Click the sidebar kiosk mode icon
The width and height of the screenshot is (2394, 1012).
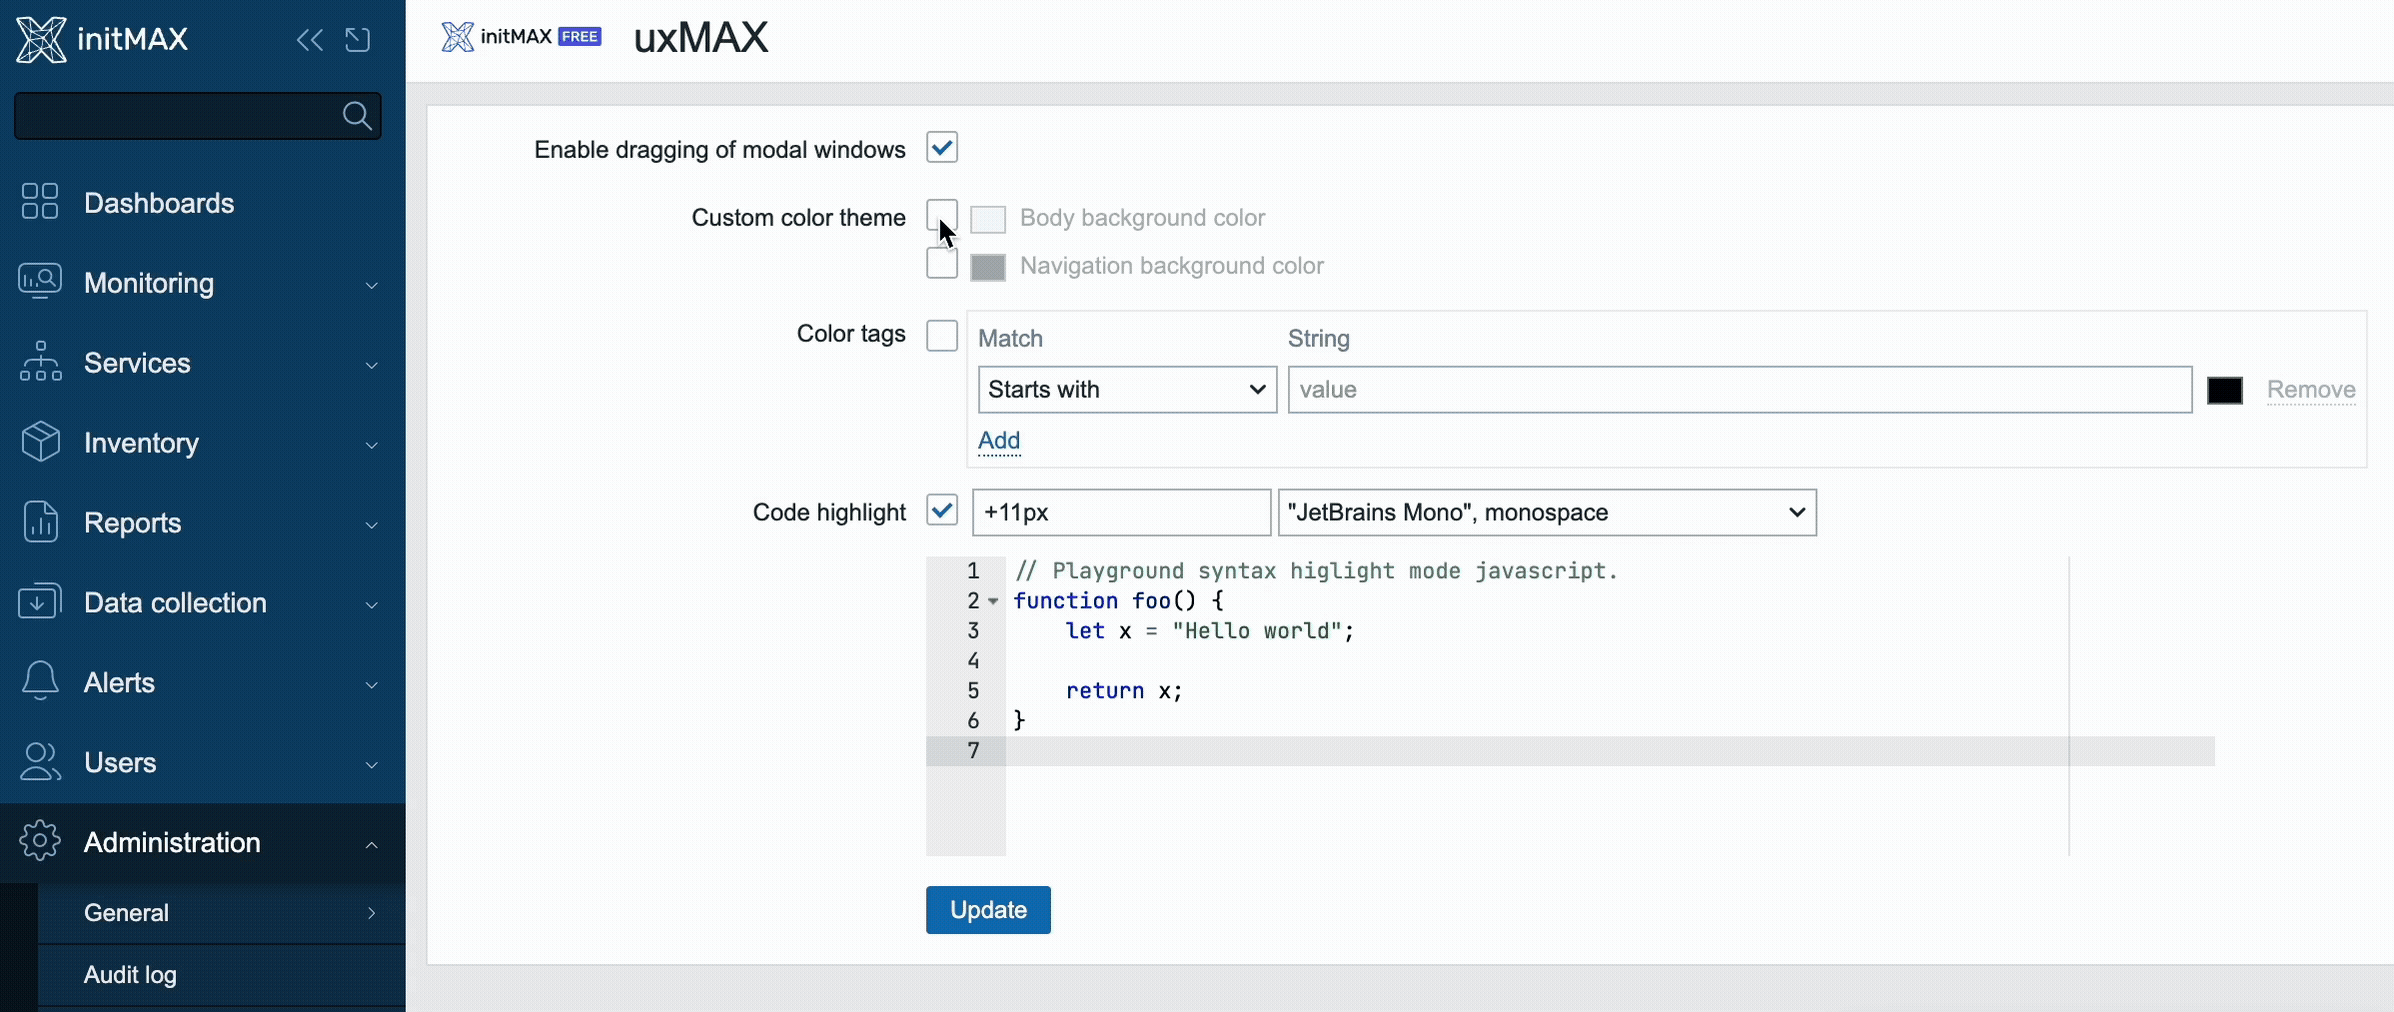click(357, 40)
